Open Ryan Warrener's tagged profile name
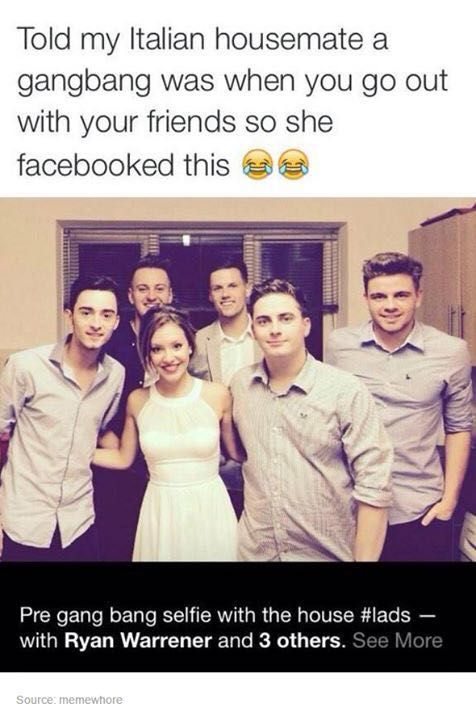 pyautogui.click(x=138, y=640)
